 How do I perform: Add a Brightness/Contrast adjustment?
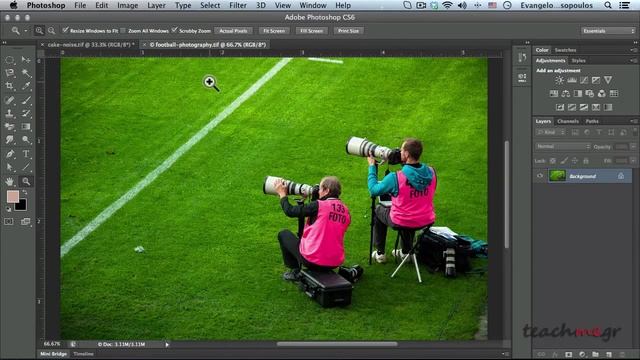559,80
